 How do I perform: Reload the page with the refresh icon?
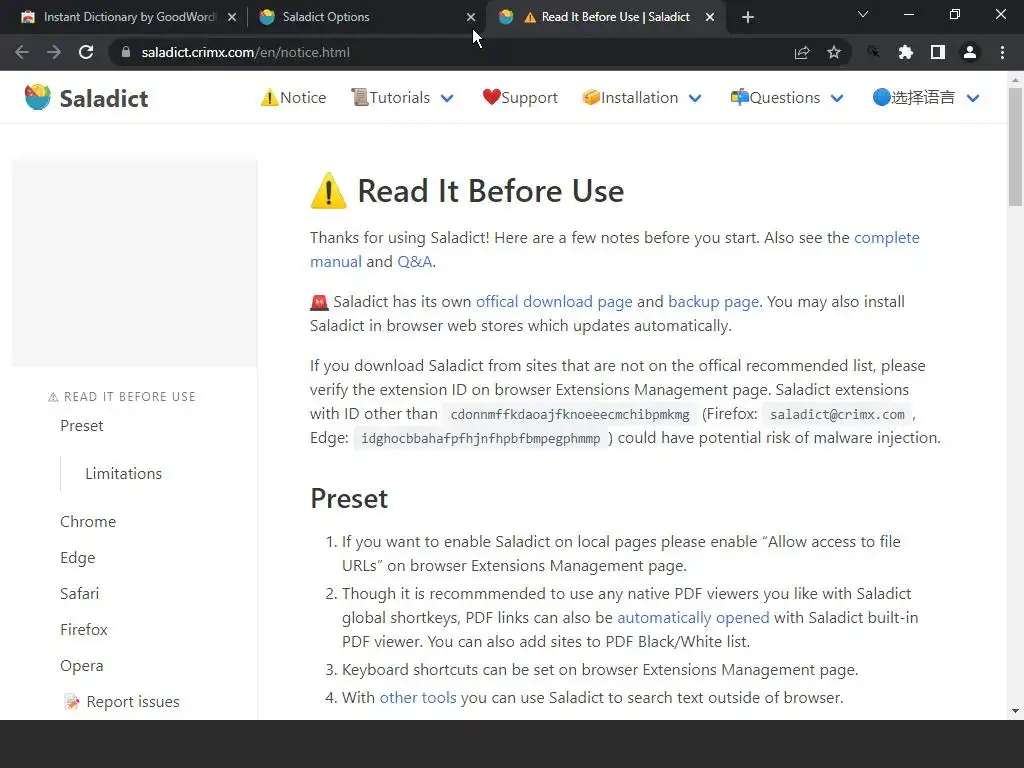pyautogui.click(x=86, y=52)
